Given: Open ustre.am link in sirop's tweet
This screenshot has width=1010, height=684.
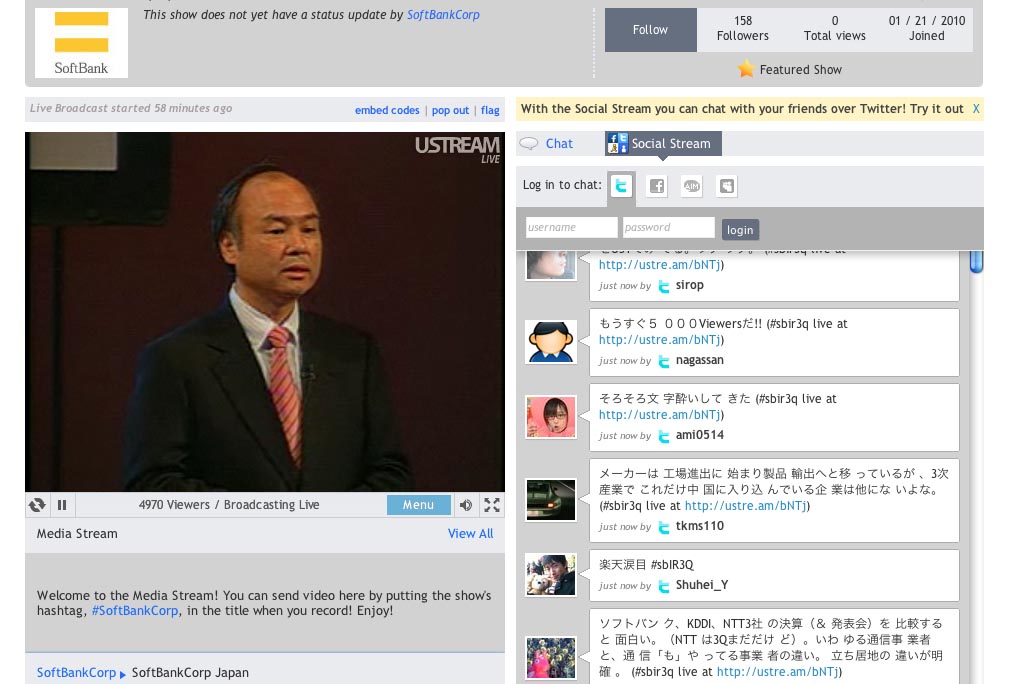Looking at the screenshot, I should pyautogui.click(x=660, y=265).
